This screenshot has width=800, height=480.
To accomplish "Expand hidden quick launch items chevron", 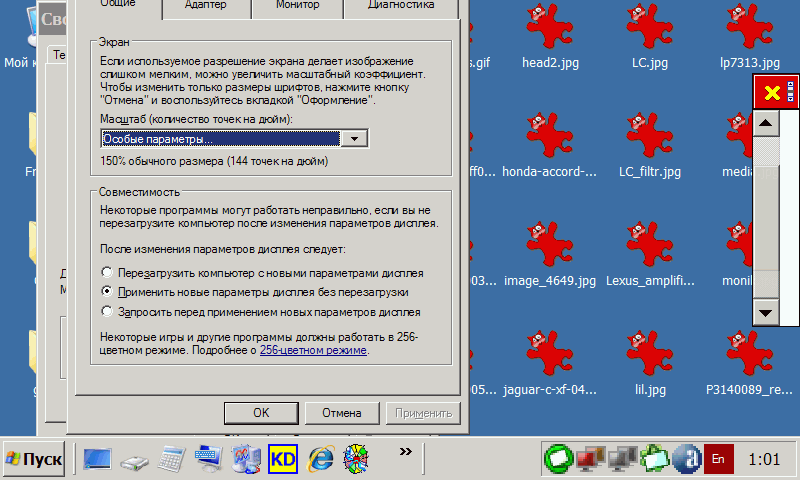I will coord(405,452).
